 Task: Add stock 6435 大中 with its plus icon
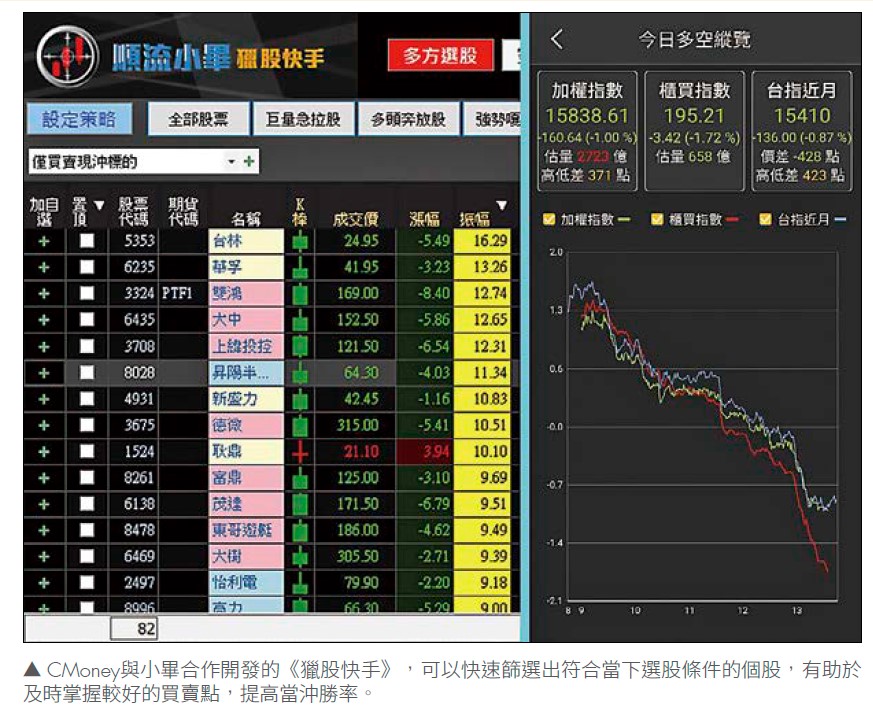[x=44, y=320]
